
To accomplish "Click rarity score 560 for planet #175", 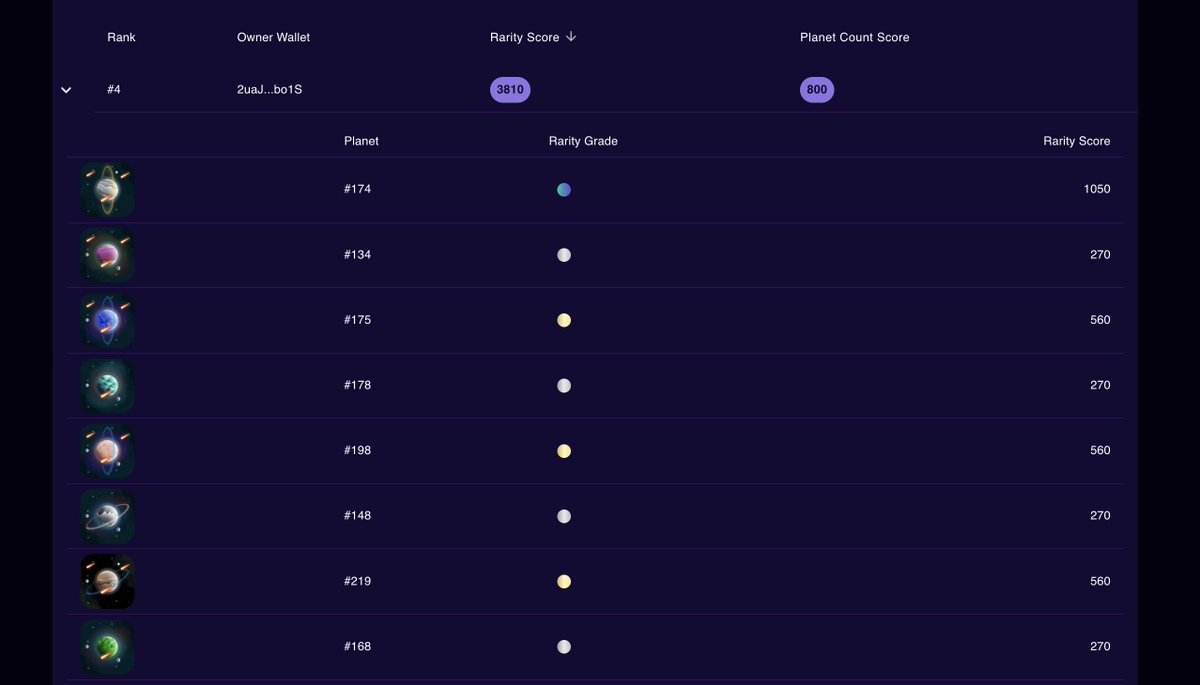I will coord(1100,320).
